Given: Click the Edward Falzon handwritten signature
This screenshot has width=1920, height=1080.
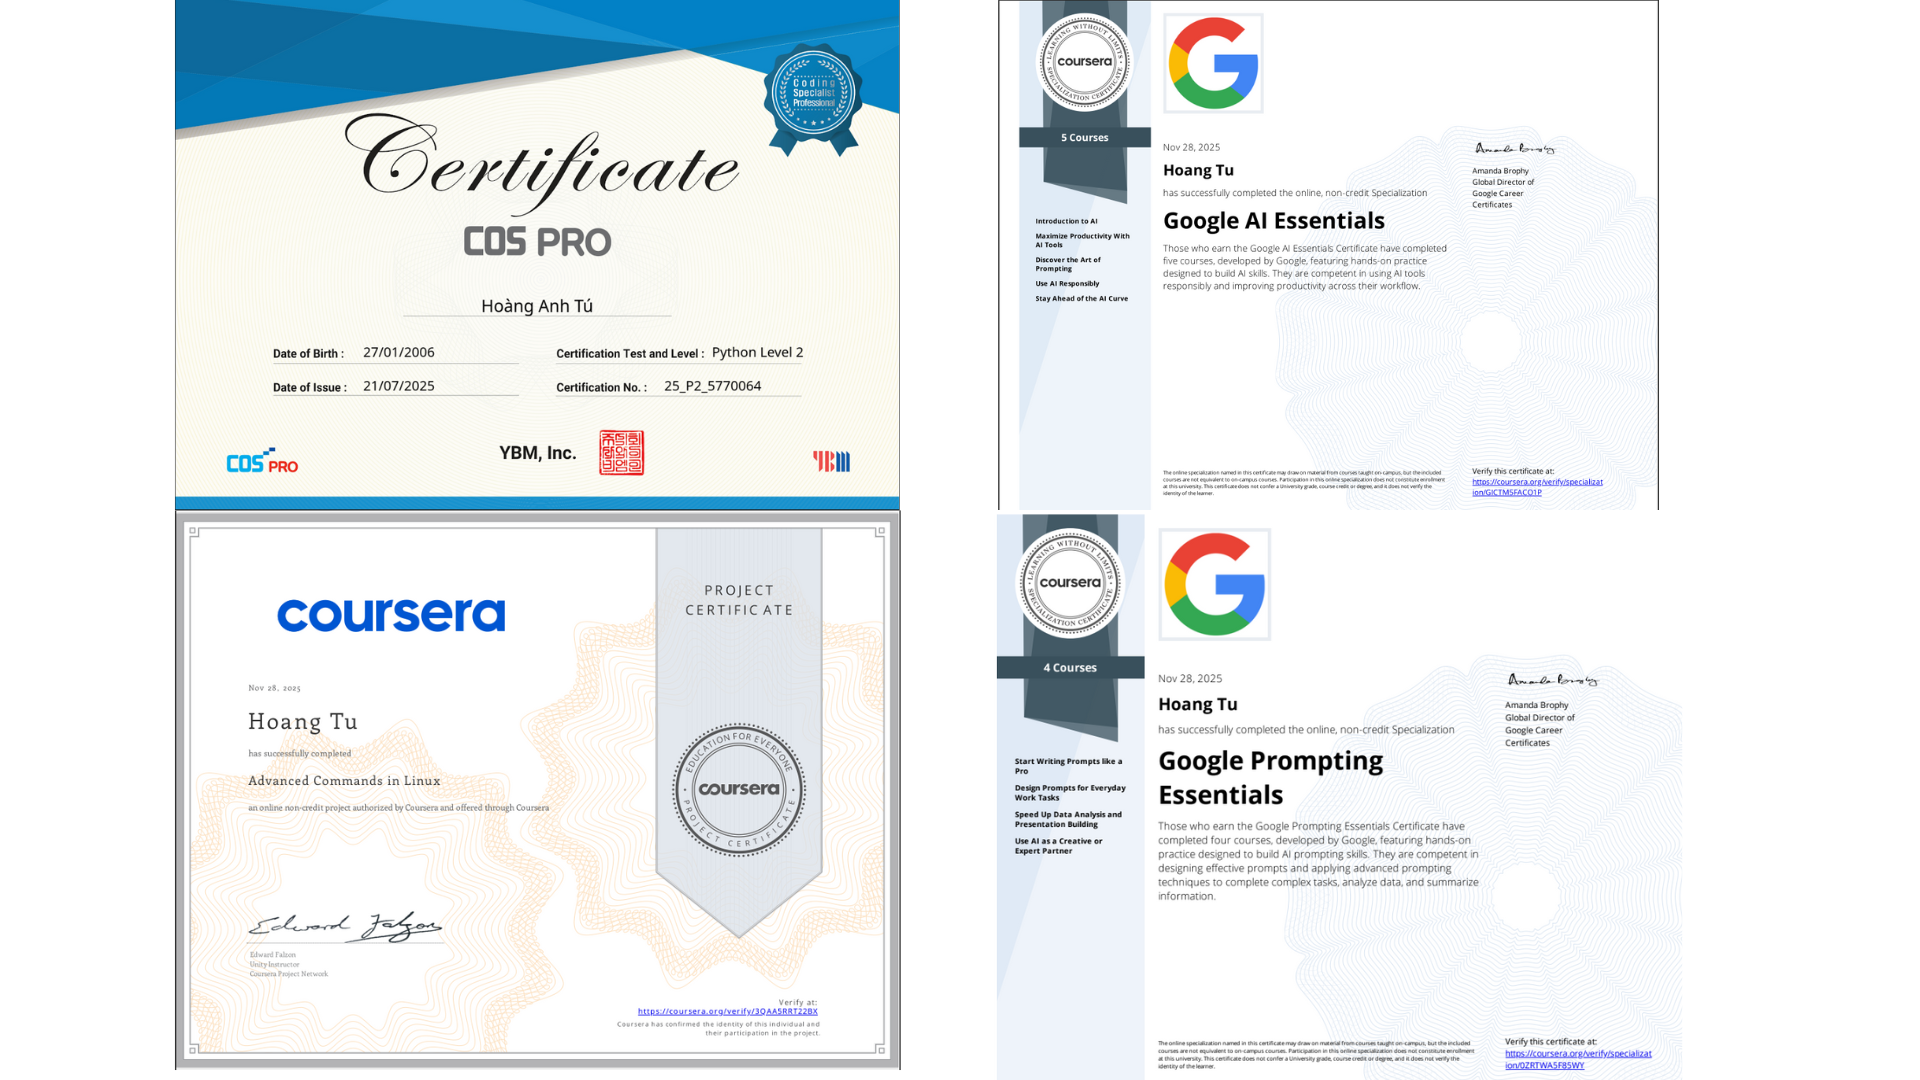Looking at the screenshot, I should pyautogui.click(x=345, y=927).
